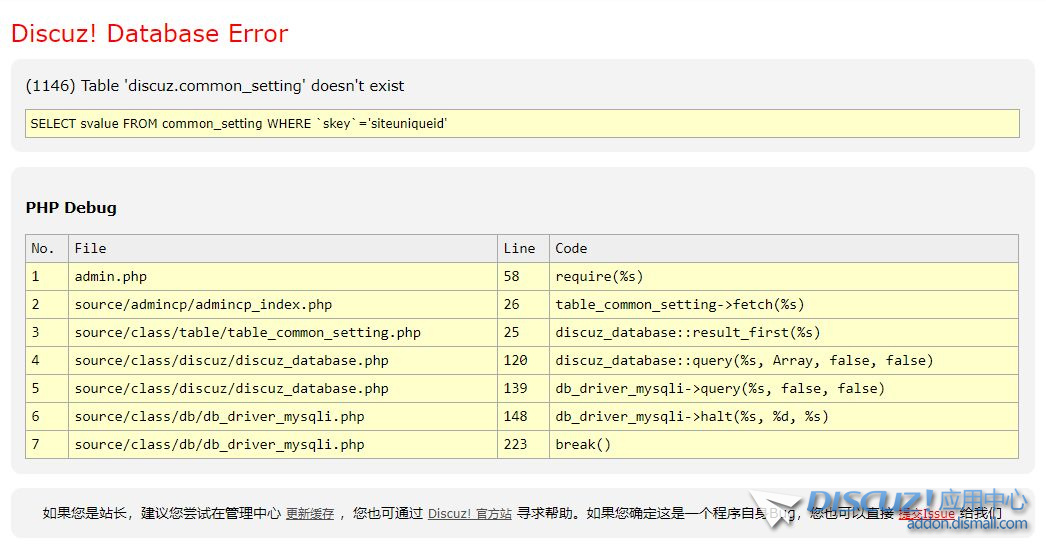Select discuz_database.php path in row 4
Image resolution: width=1046 pixels, height=549 pixels.
tap(231, 360)
